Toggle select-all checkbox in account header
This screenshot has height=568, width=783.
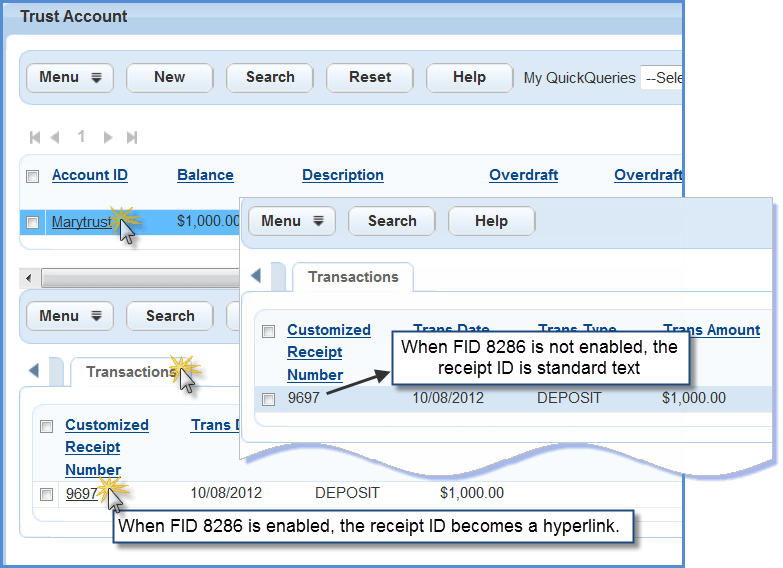tap(33, 176)
